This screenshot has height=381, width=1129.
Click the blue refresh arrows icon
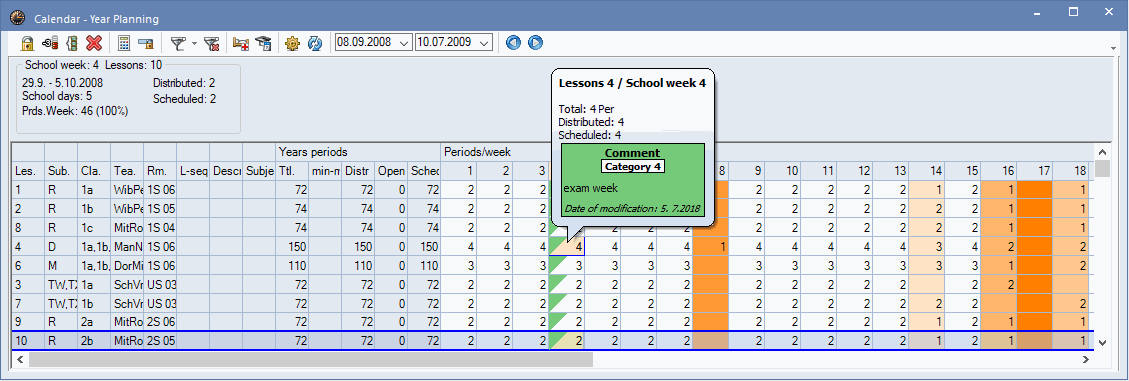tap(315, 43)
